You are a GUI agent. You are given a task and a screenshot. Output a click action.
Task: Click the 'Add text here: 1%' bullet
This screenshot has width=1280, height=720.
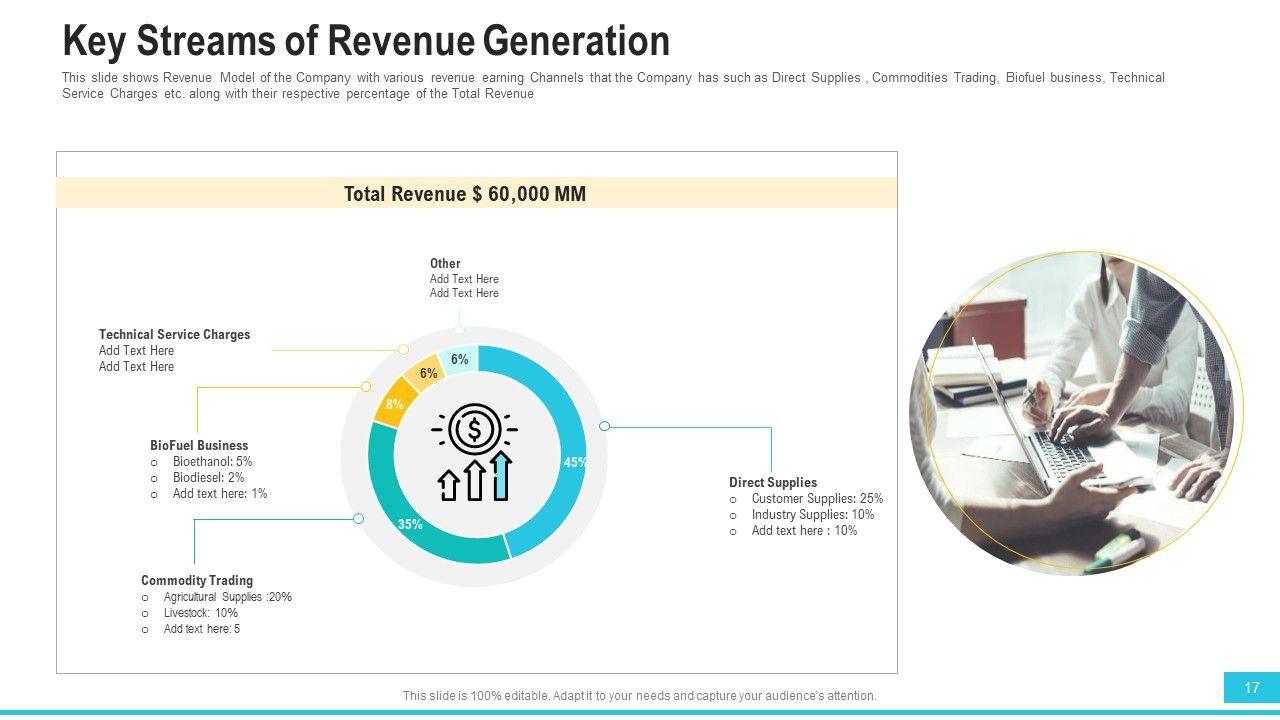click(x=220, y=493)
